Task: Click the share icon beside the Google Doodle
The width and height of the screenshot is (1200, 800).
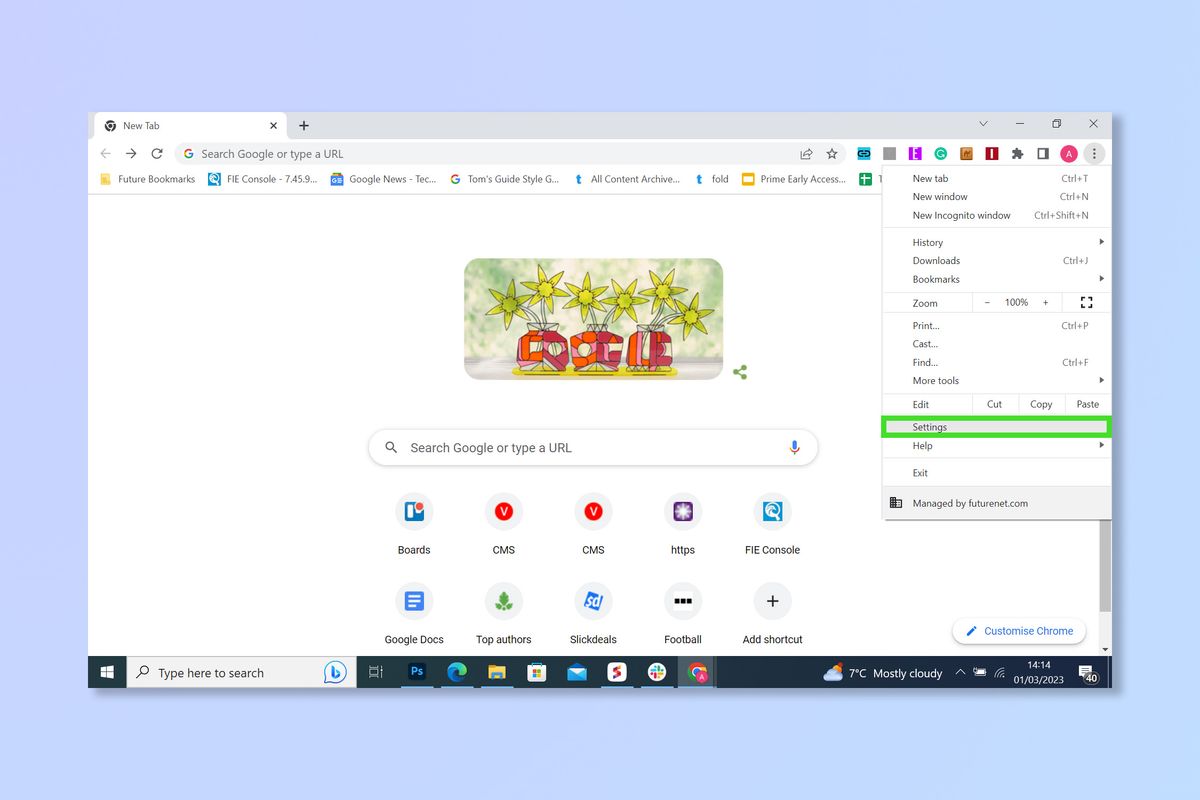Action: pyautogui.click(x=740, y=372)
